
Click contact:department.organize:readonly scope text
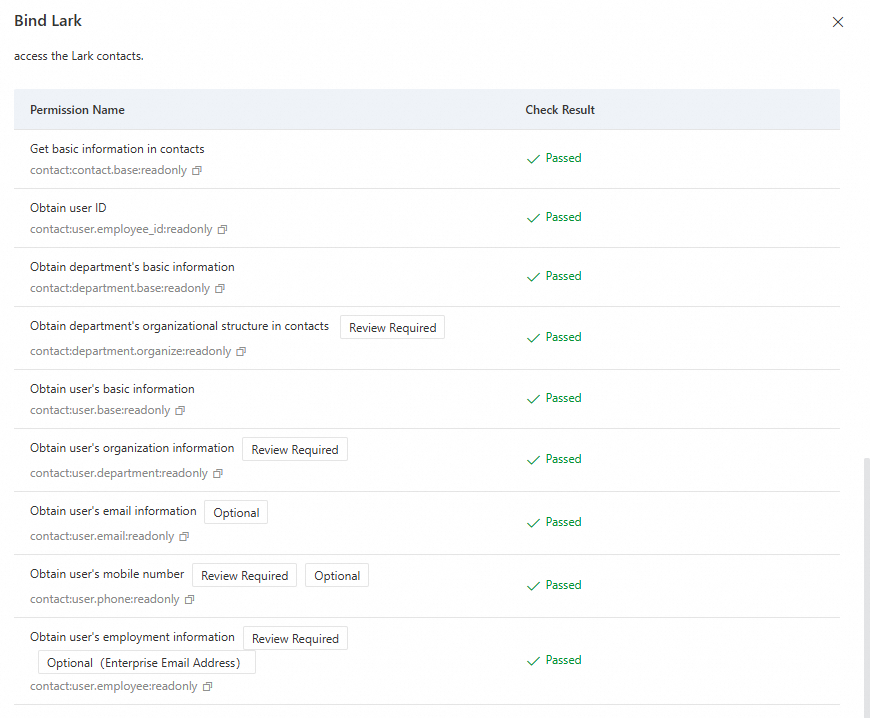click(x=130, y=351)
